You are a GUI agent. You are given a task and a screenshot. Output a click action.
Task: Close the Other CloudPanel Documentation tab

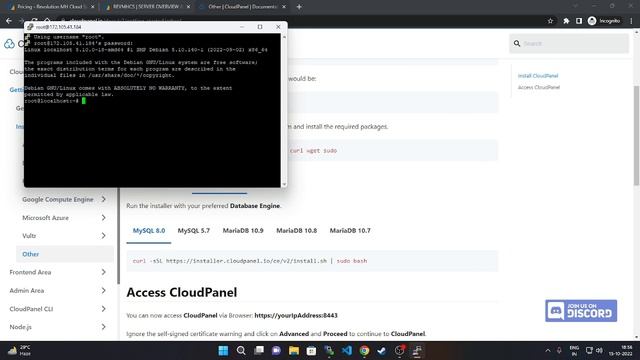[284, 7]
